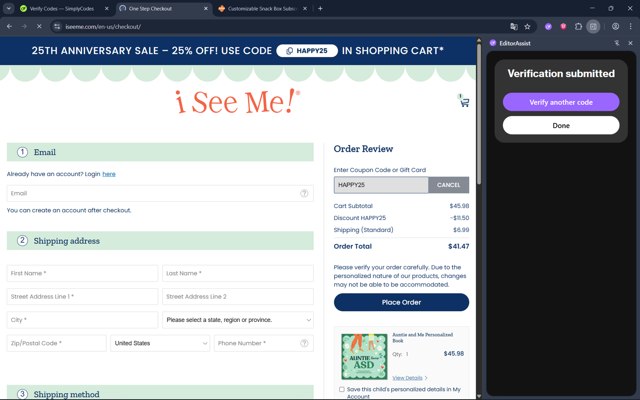Copy the HAPPY25 code from banner
640x400 pixels.
pos(307,51)
